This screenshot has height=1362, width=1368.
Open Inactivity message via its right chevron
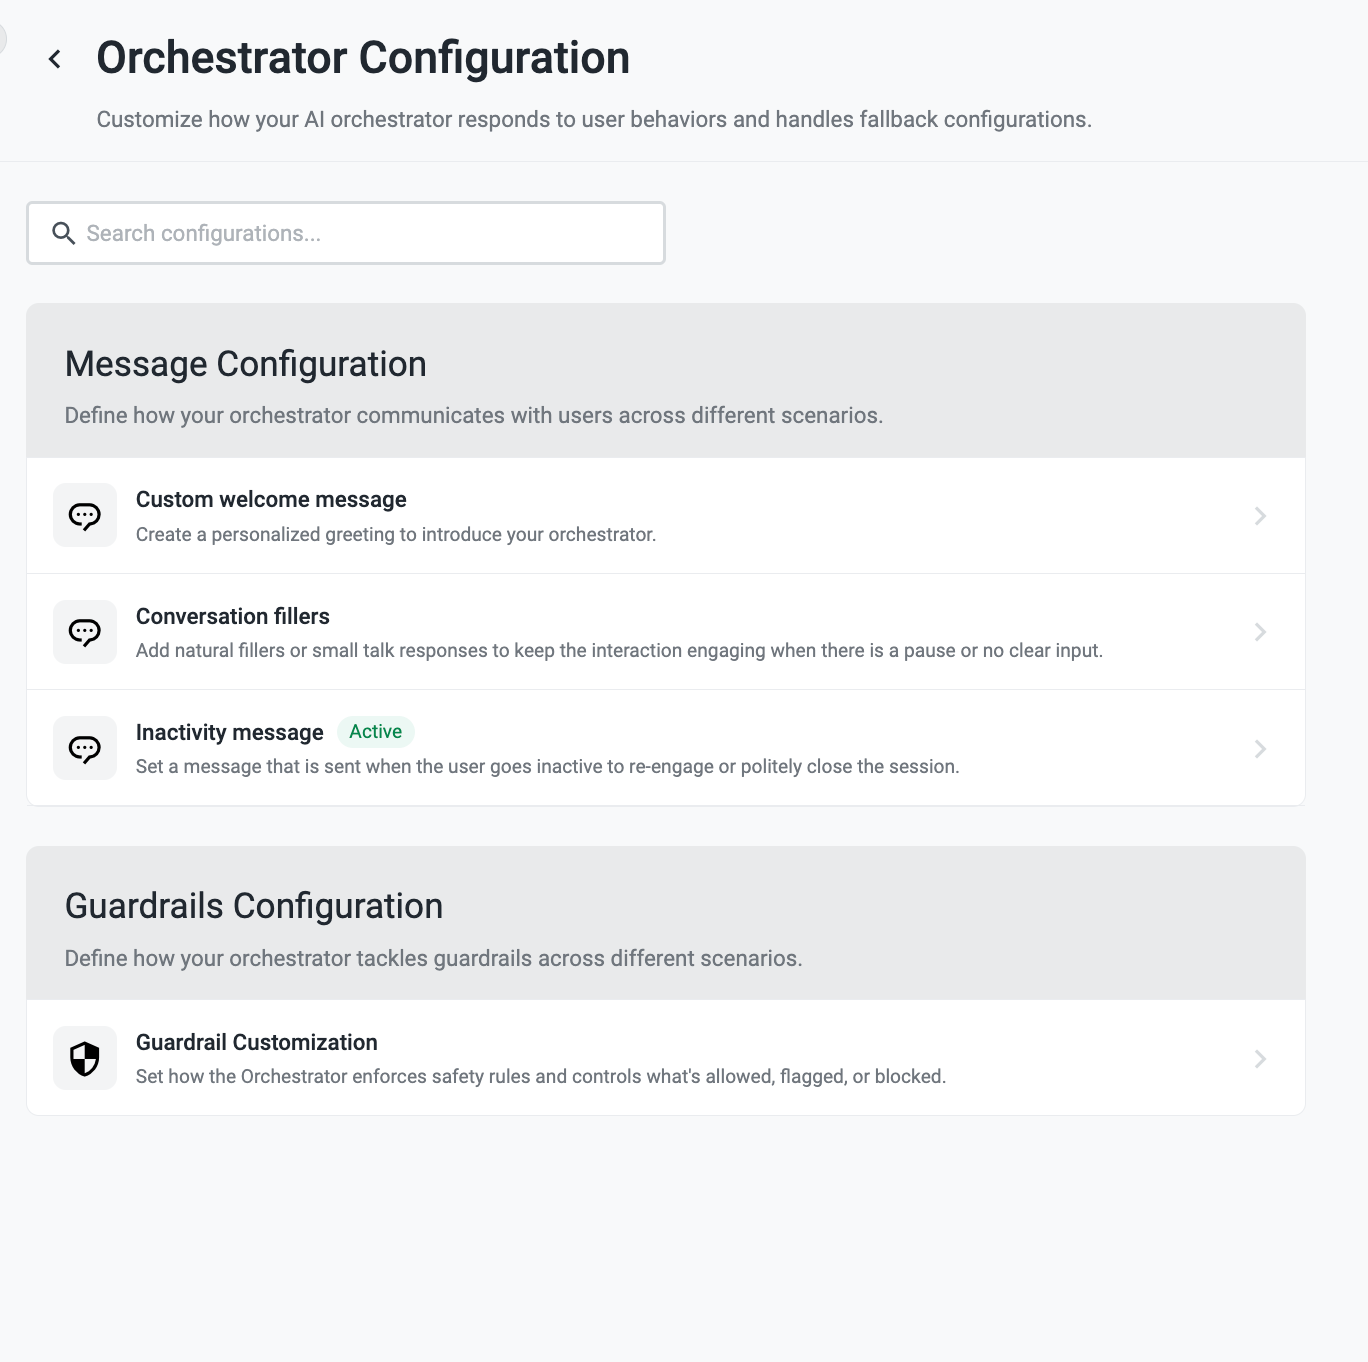coord(1260,749)
